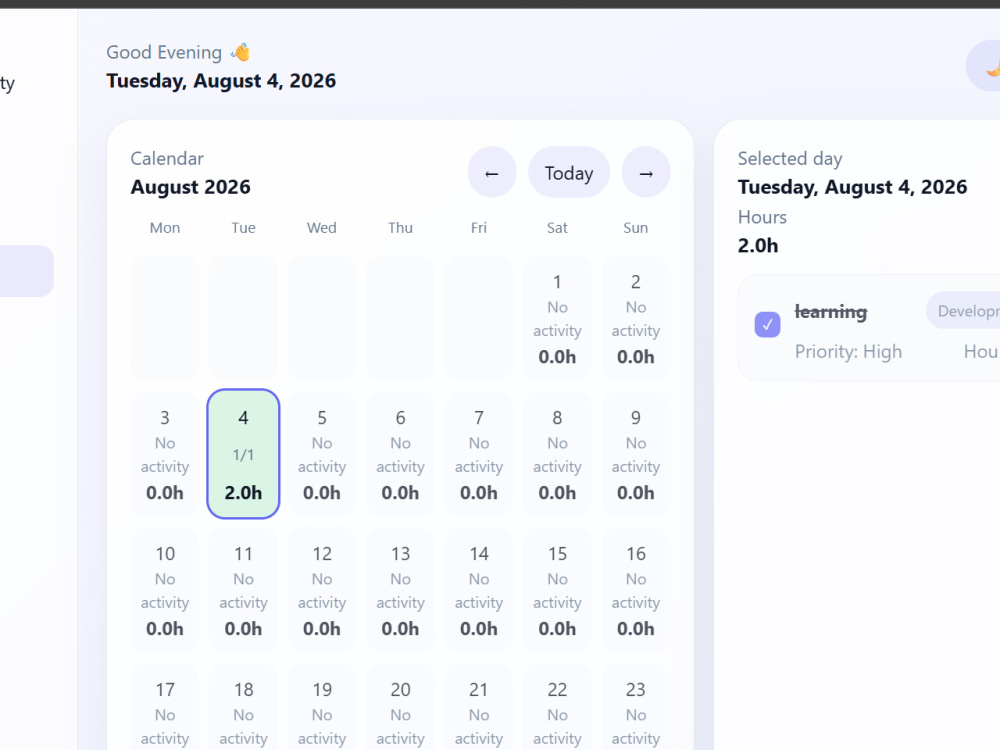Viewport: 1000px width, 750px height.
Task: Select August 16 calendar day
Action: (x=635, y=589)
